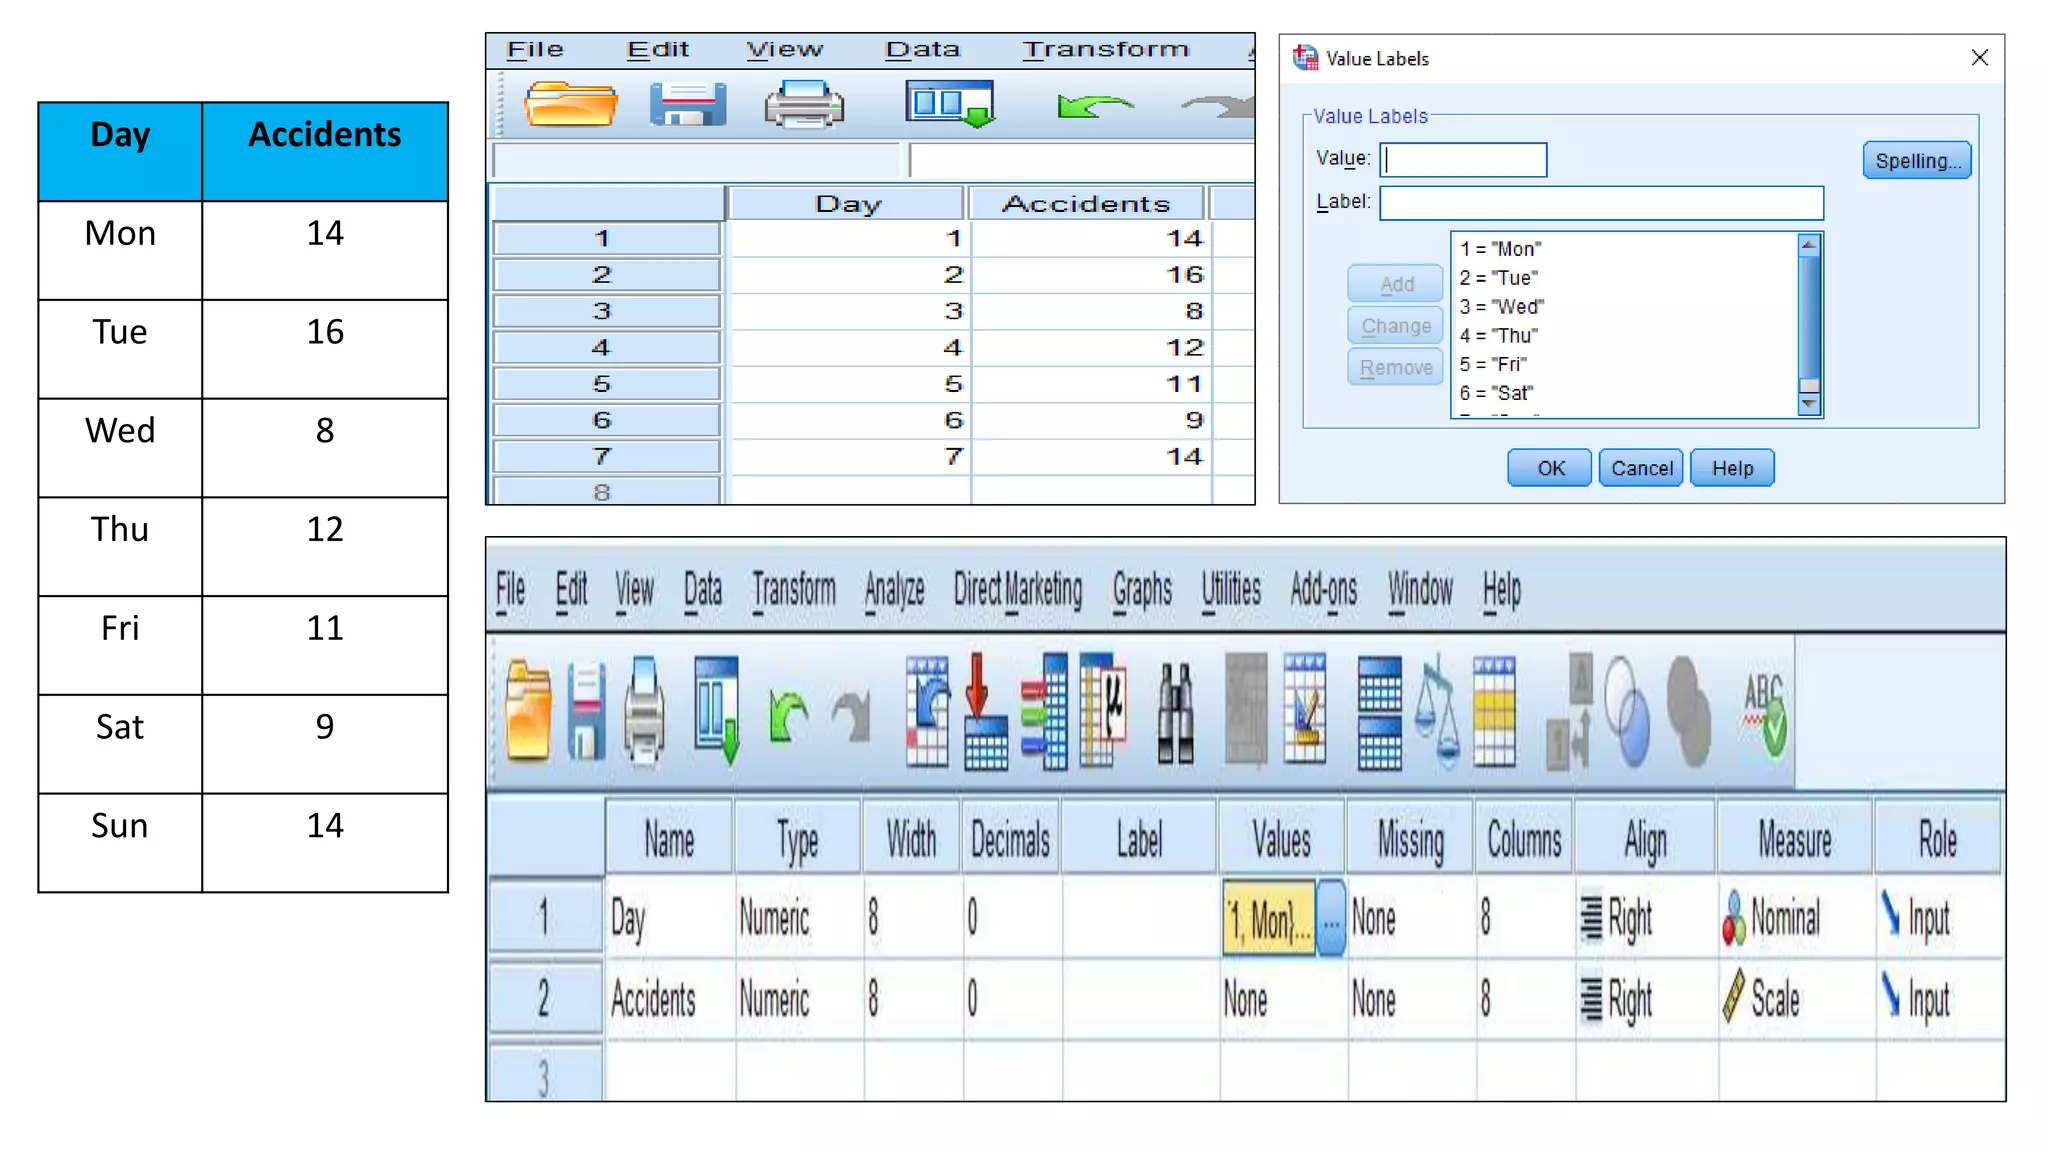The height and width of the screenshot is (1152, 2048).
Task: Click the binoculars Find icon in toolbar
Action: point(1175,713)
